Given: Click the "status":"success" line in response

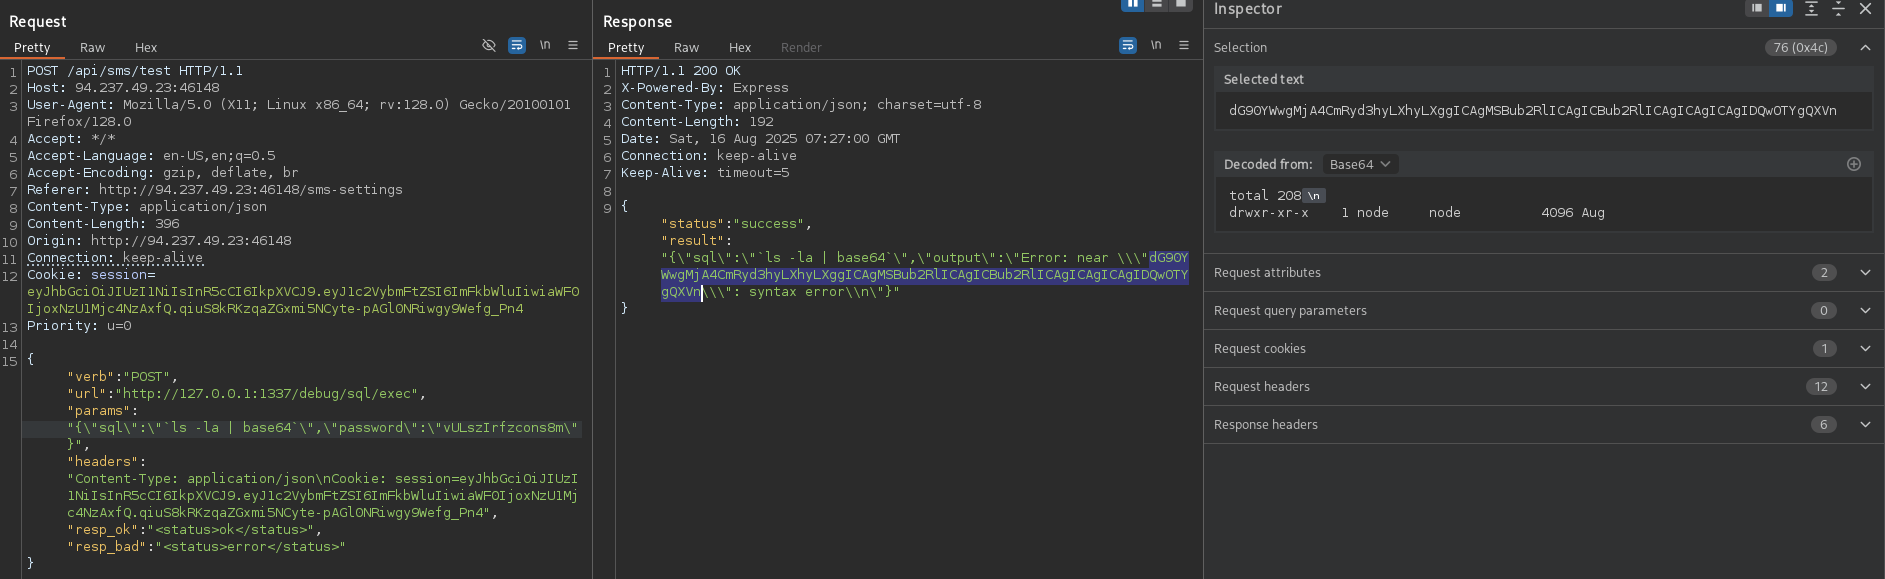Looking at the screenshot, I should tap(737, 224).
